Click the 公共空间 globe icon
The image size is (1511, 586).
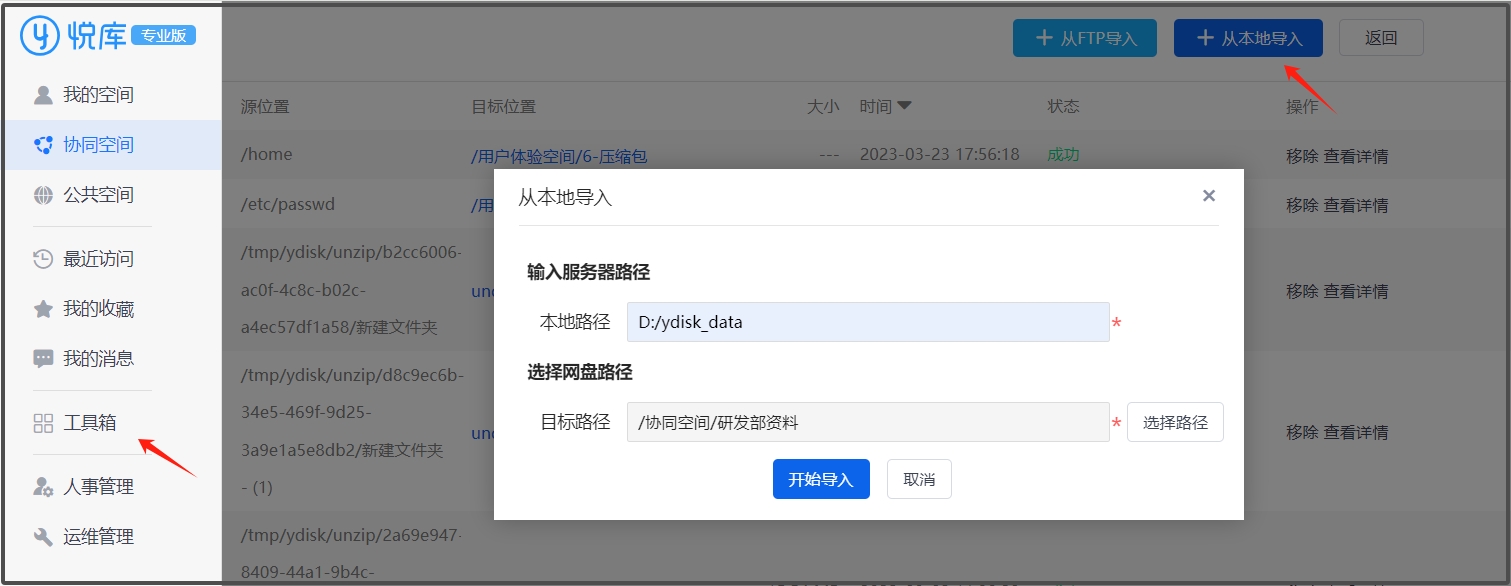(43, 195)
